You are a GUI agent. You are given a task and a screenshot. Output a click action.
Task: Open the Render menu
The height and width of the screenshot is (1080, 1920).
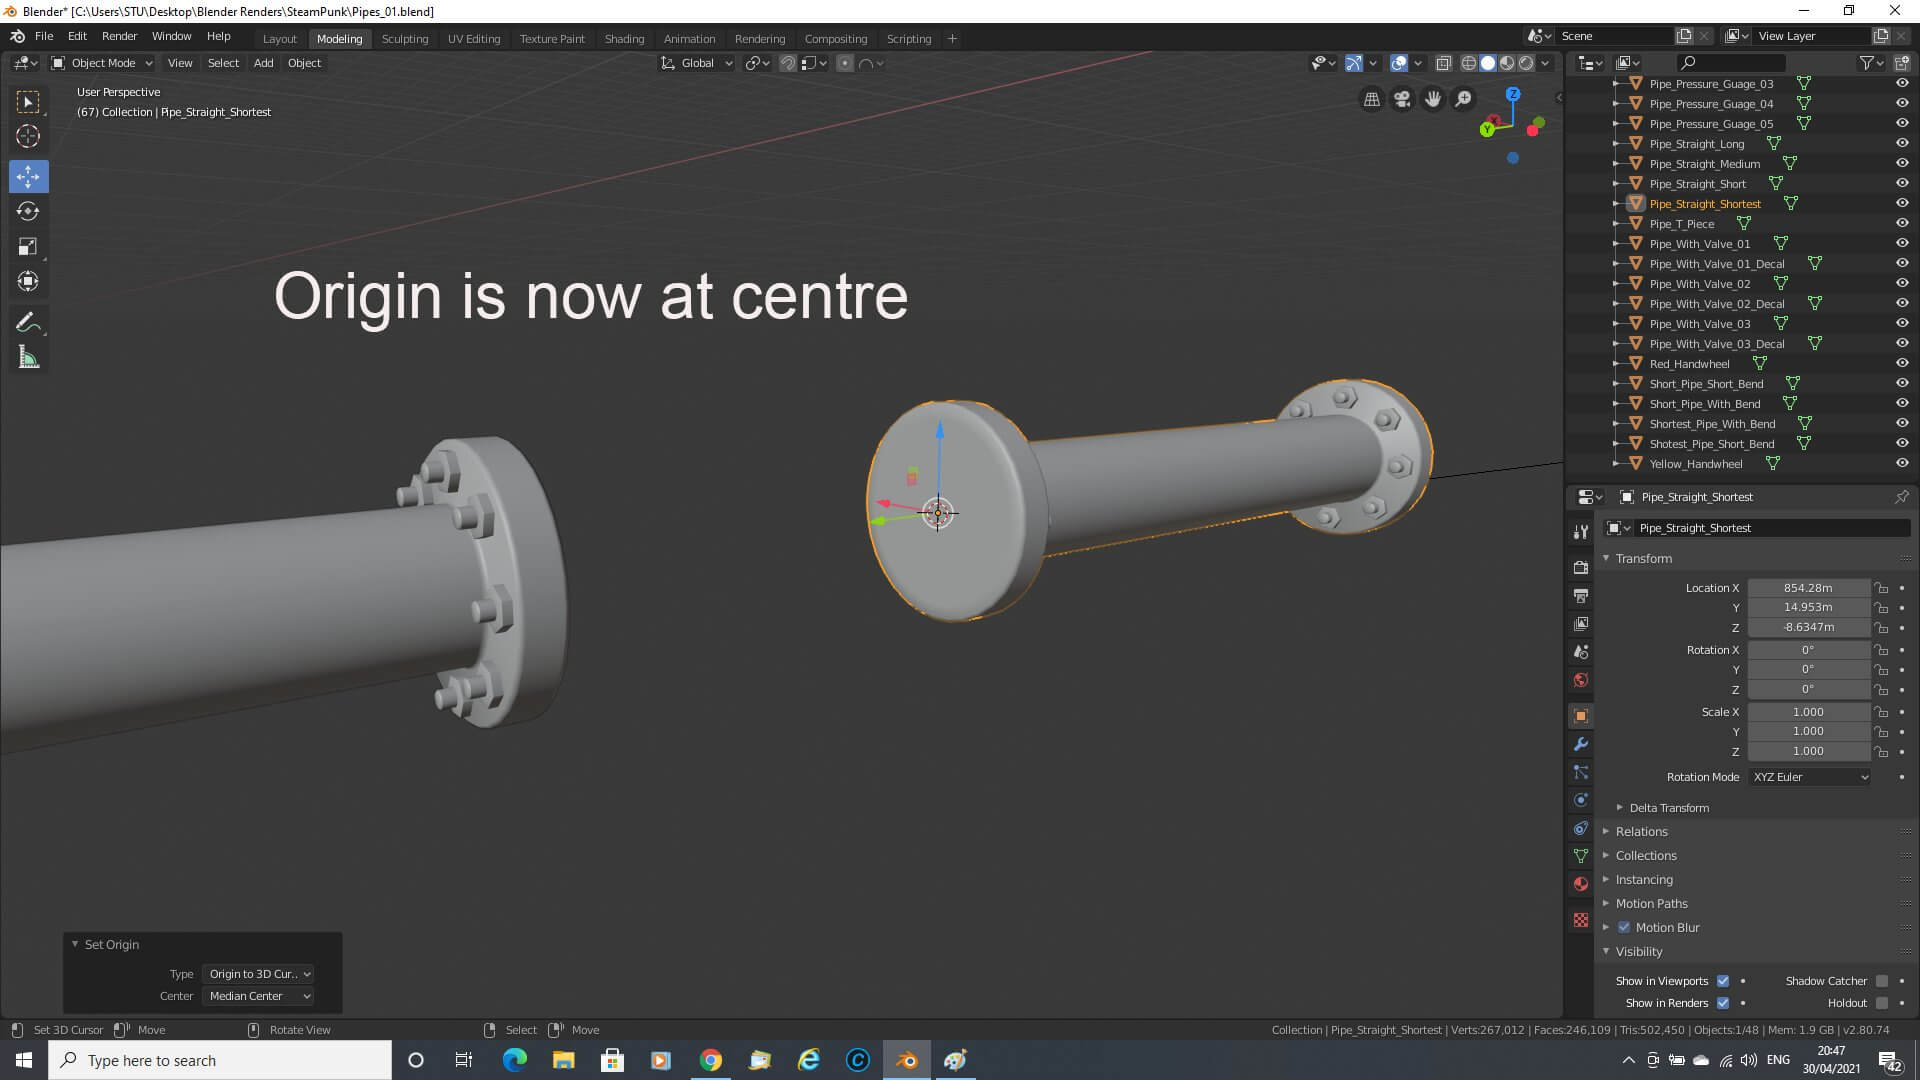(x=119, y=36)
